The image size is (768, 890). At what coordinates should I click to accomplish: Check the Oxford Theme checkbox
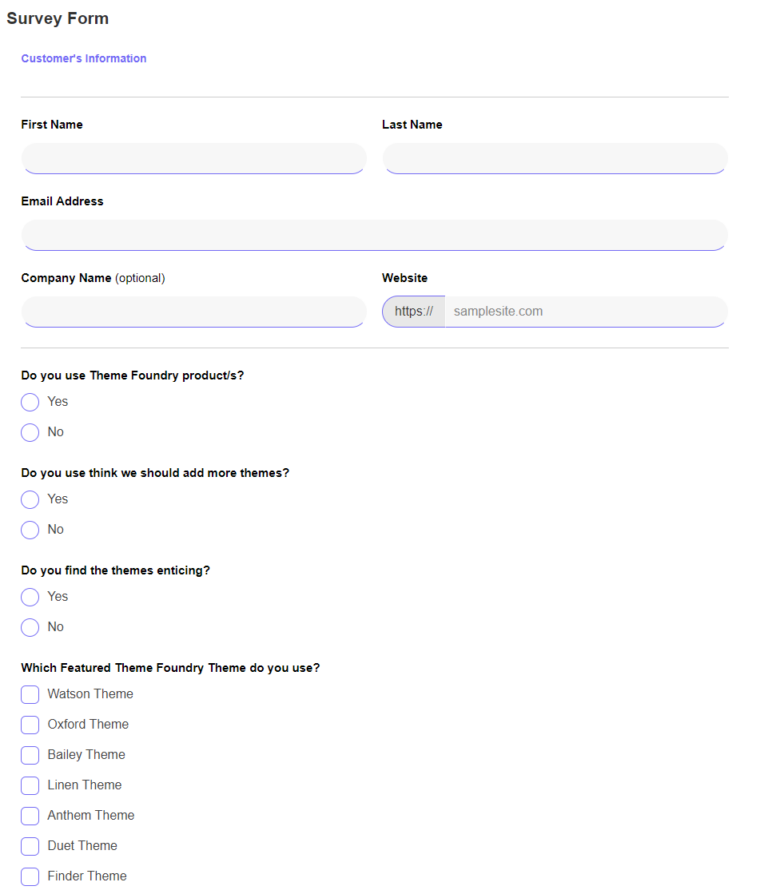tap(30, 724)
